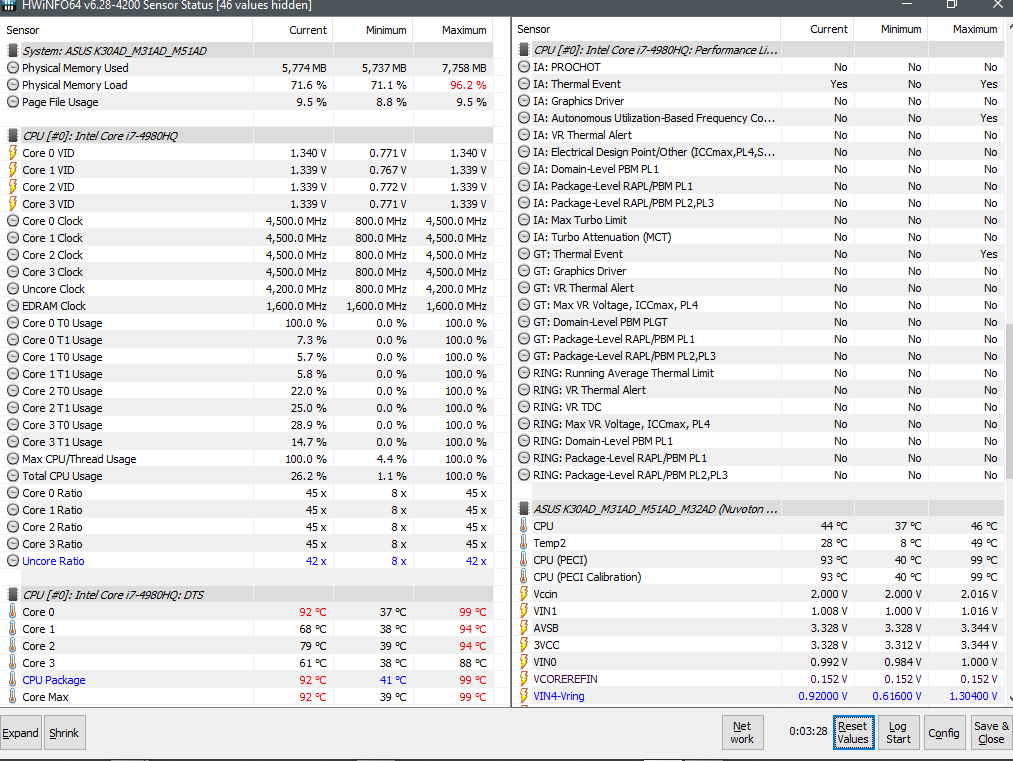
Task: Click the 96.2 % memory load maximum value
Action: point(468,85)
